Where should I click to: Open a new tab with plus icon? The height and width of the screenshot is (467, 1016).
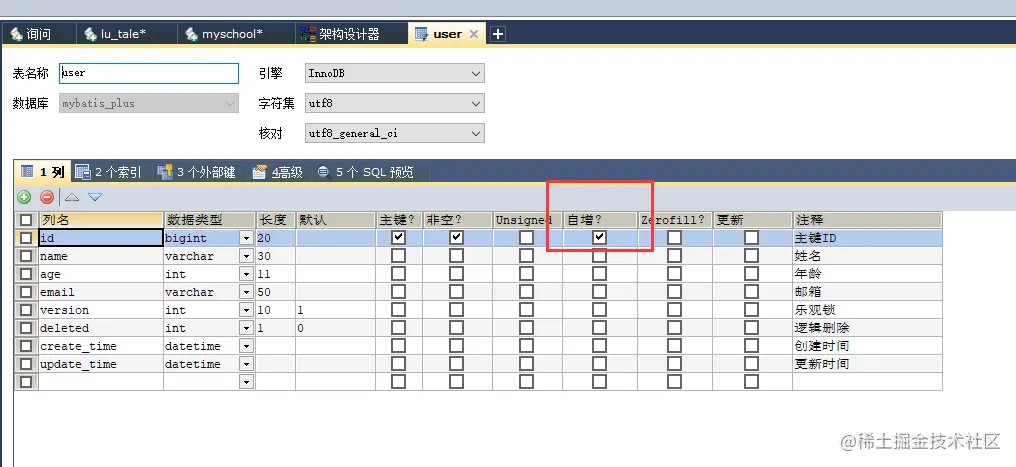[x=498, y=34]
